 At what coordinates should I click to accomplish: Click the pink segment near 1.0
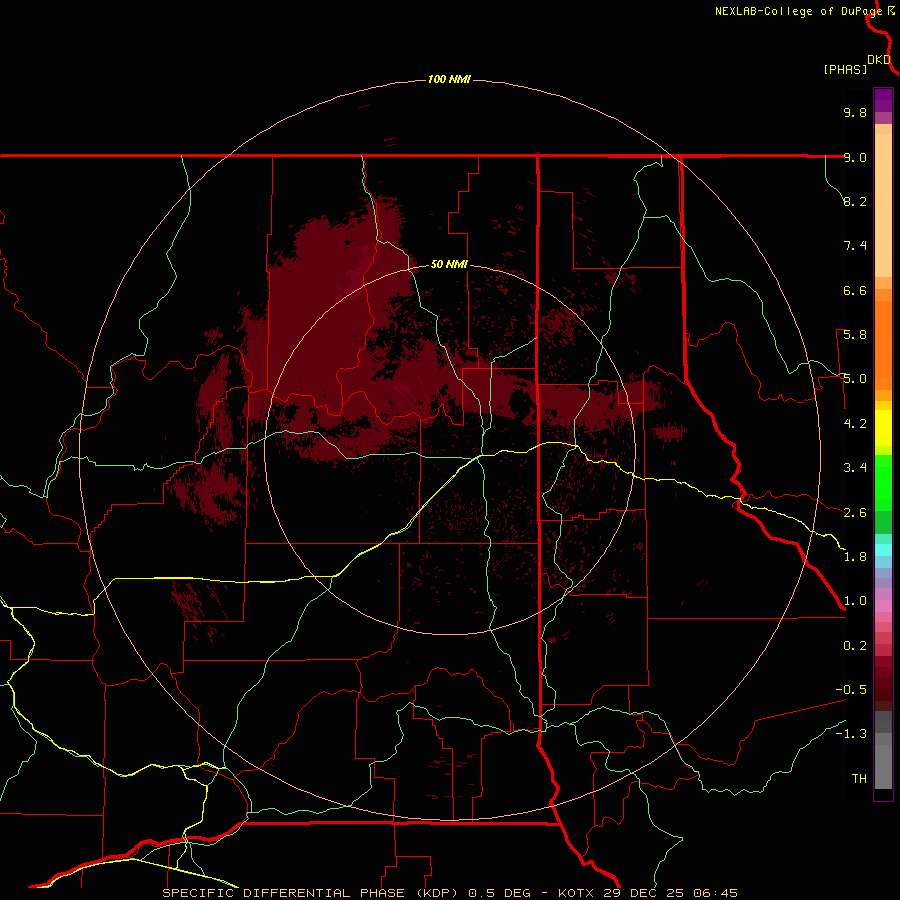[883, 606]
